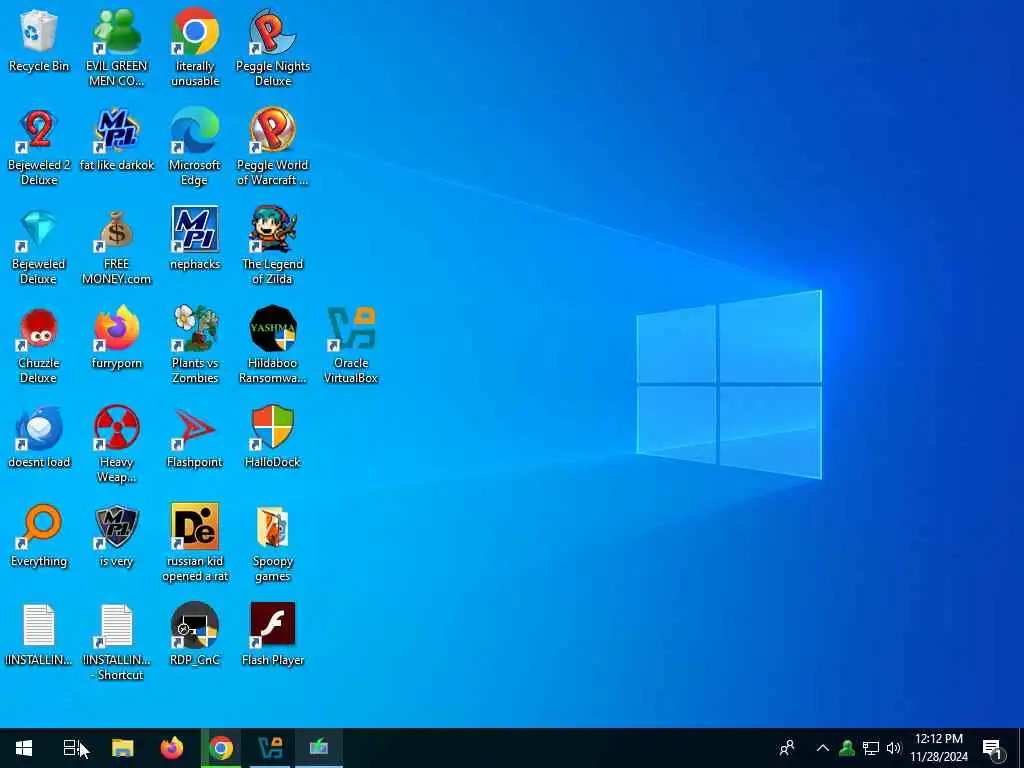Screen dimensions: 1024x768
Task: Select the Peggle World of Warcraft icon
Action: click(x=272, y=148)
